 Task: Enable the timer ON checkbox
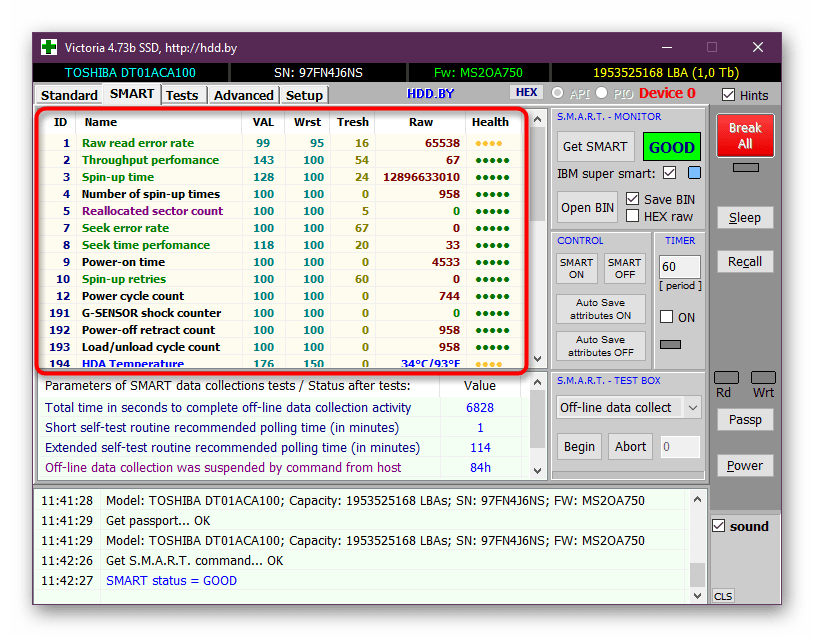click(x=667, y=317)
